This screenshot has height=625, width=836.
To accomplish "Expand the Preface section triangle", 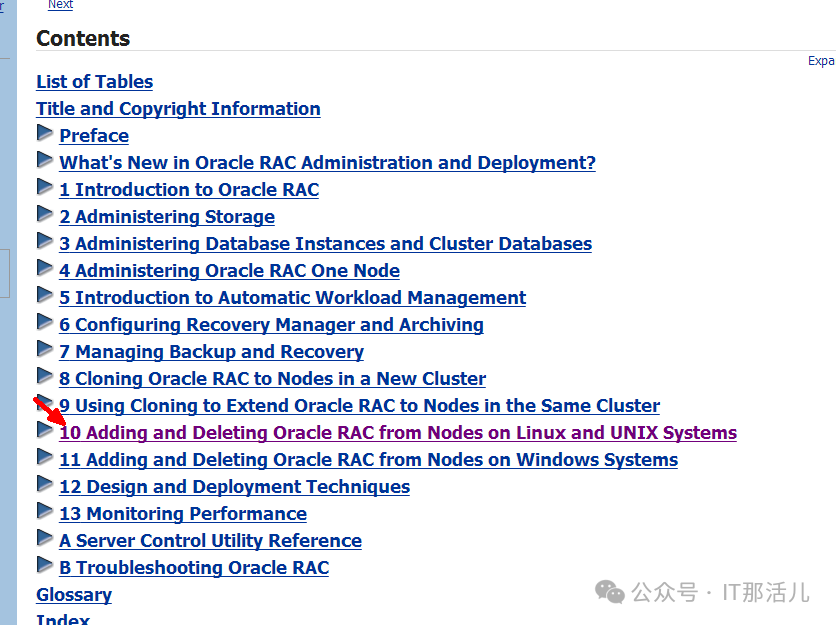I will (45, 133).
